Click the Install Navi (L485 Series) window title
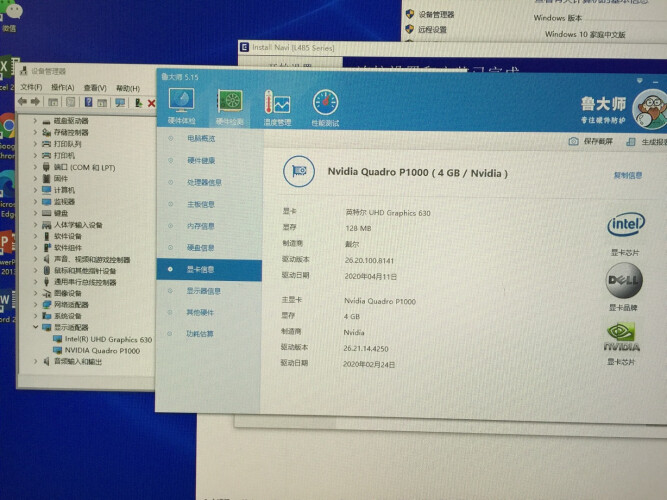 click(x=293, y=48)
